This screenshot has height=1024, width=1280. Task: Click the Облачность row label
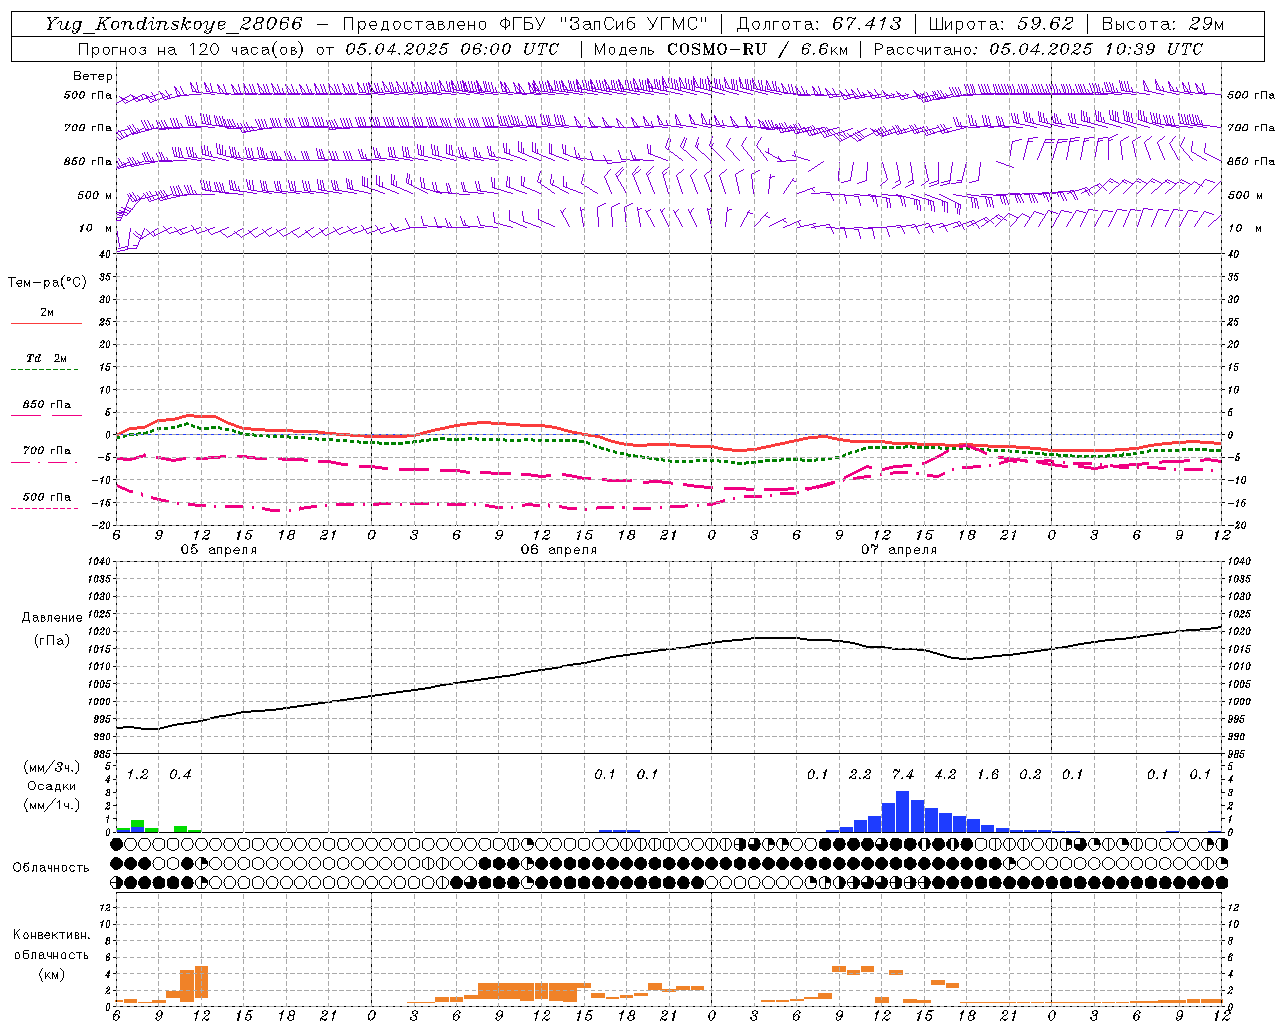click(x=51, y=868)
